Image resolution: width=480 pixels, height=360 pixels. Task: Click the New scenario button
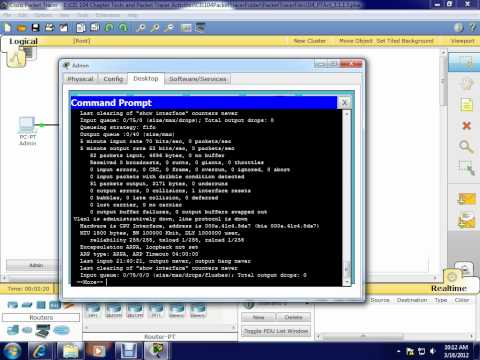click(258, 317)
